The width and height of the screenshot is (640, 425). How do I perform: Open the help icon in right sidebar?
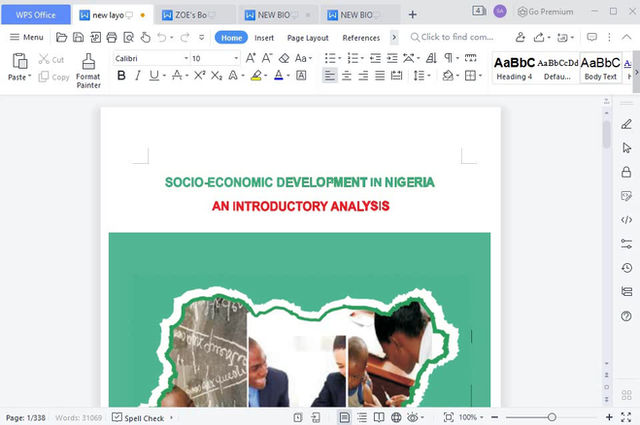[x=626, y=316]
